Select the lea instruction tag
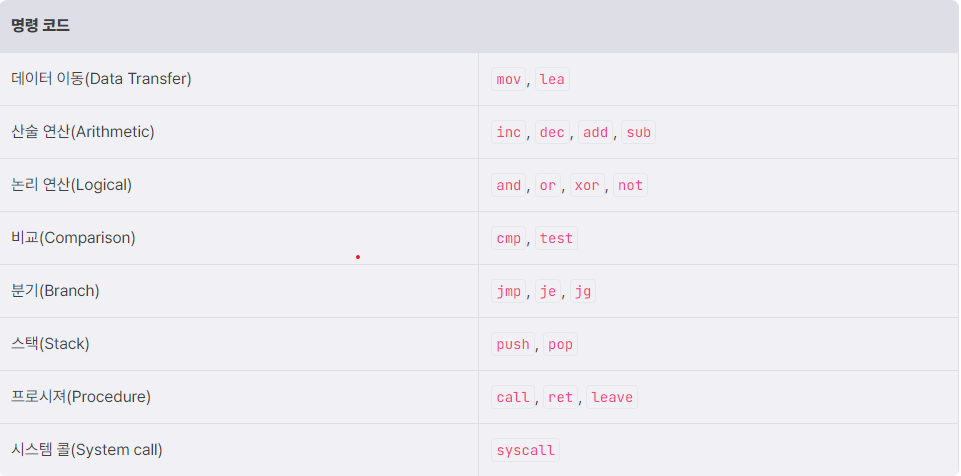 [x=552, y=79]
